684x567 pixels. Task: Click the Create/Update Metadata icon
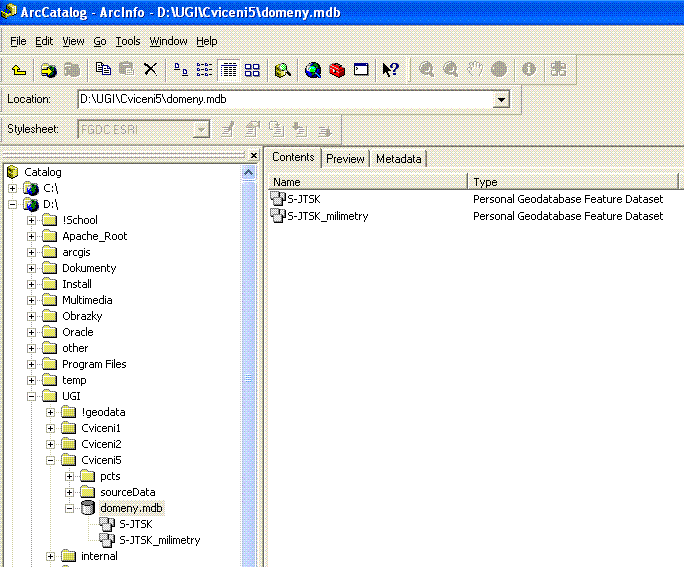tap(276, 129)
